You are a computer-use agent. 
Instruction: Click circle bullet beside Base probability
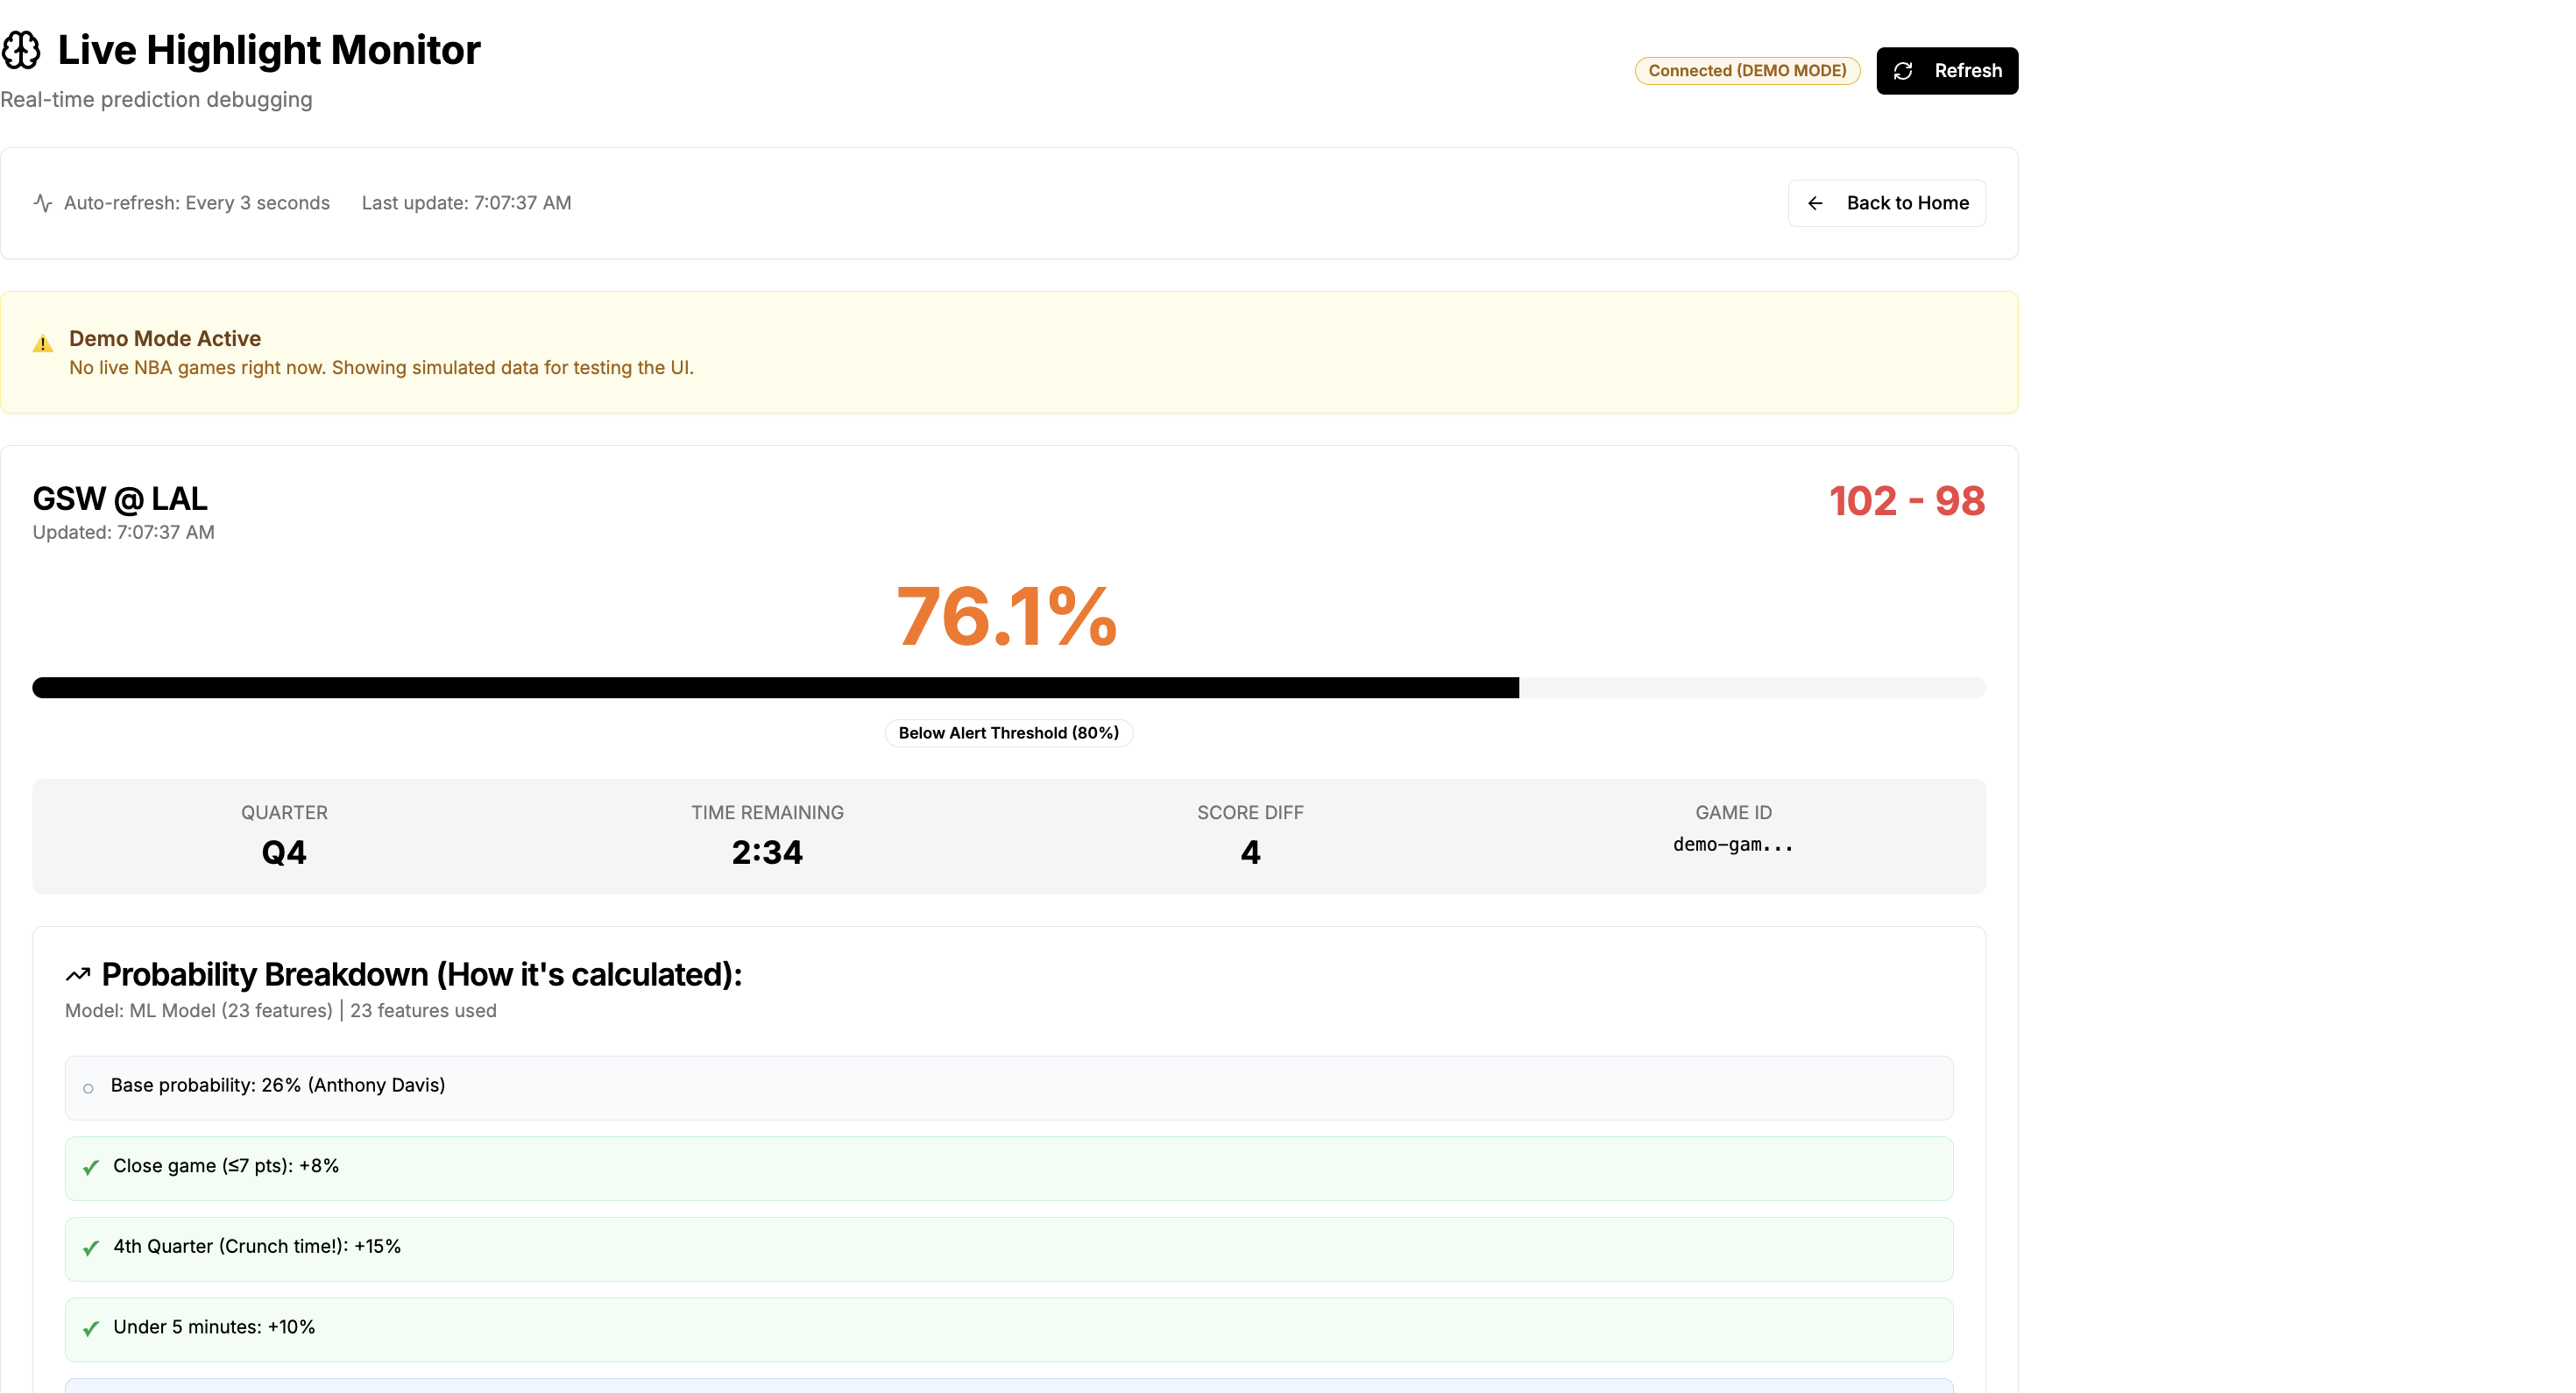pos(88,1088)
